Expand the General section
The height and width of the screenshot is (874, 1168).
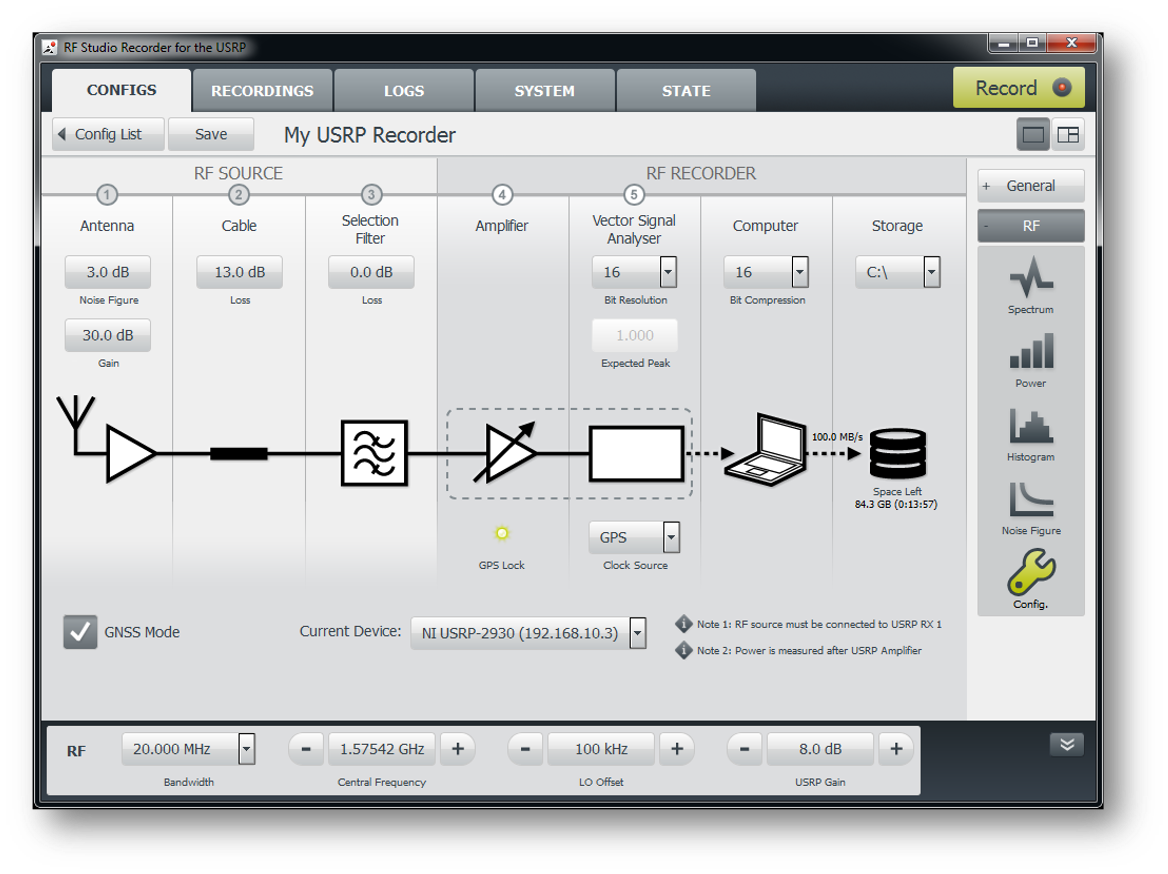point(1030,186)
